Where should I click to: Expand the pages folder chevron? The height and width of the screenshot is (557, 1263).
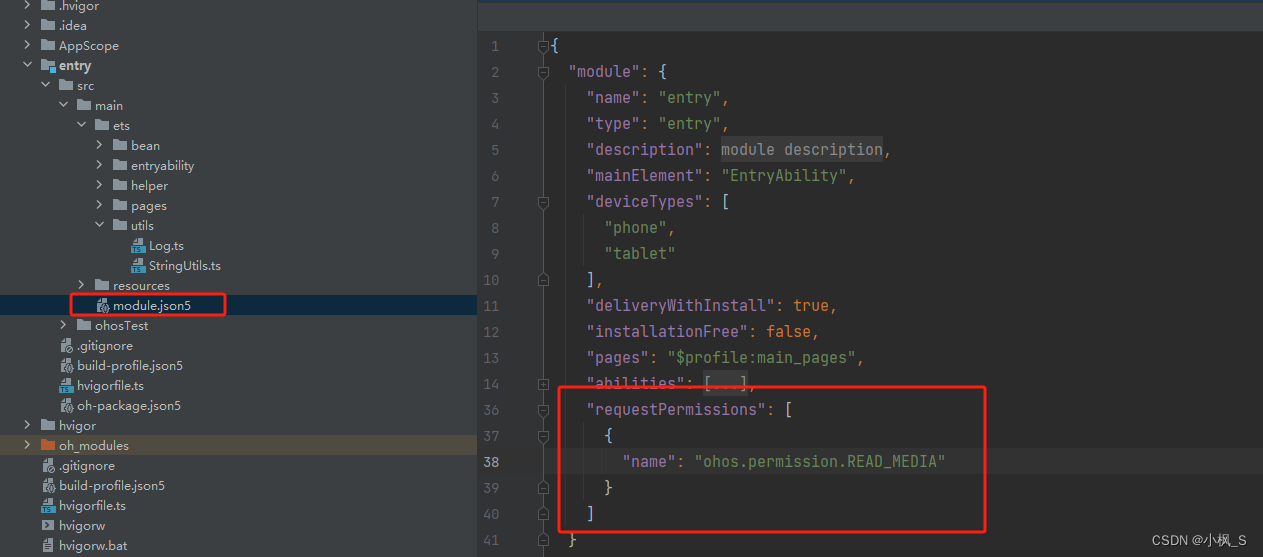point(100,205)
